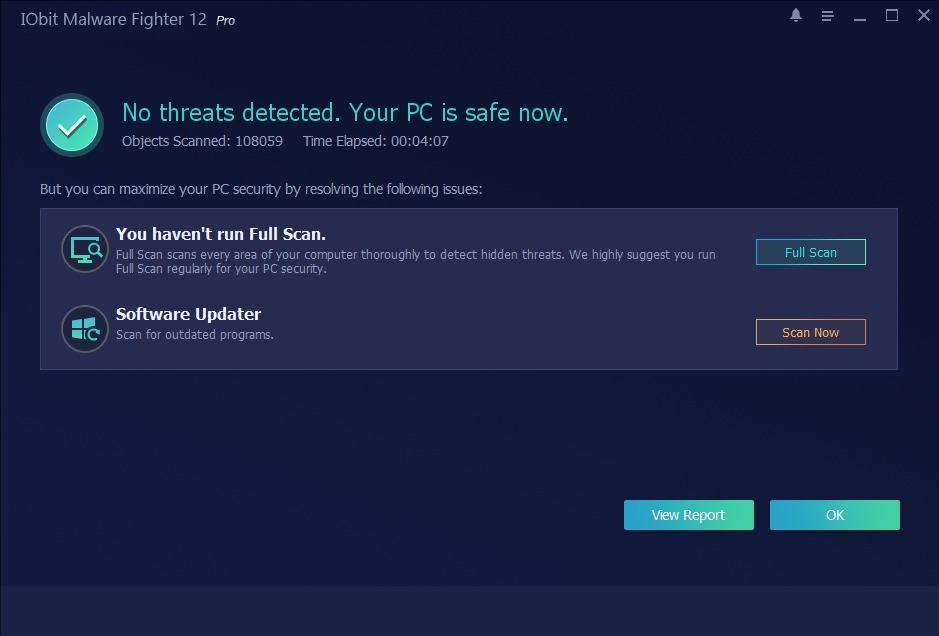Click the Full Scan monitor magnifier icon

point(85,249)
